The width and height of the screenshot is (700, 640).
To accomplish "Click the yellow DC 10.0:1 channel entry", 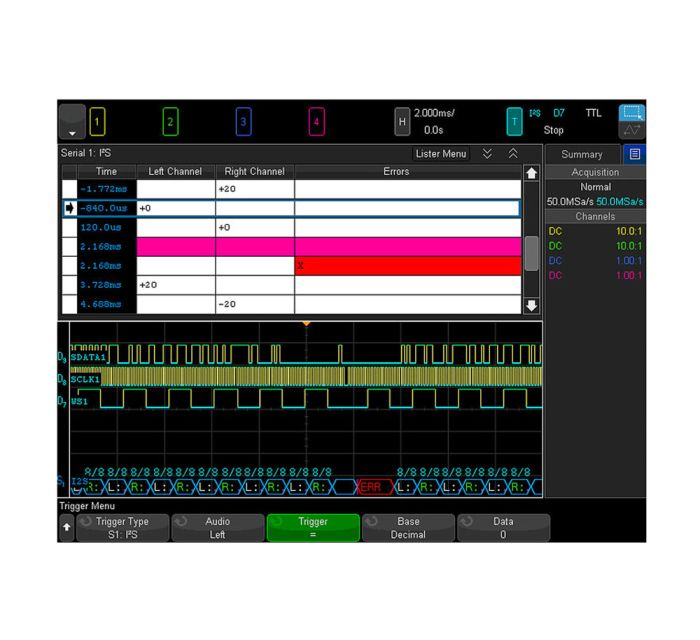I will coord(595,231).
